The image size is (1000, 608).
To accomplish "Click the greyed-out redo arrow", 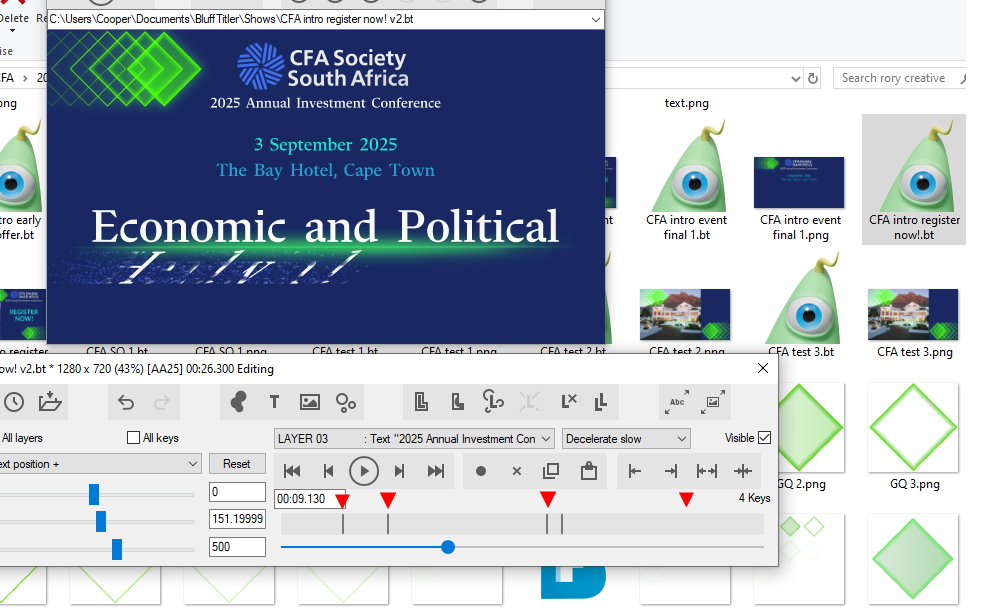I will (162, 402).
